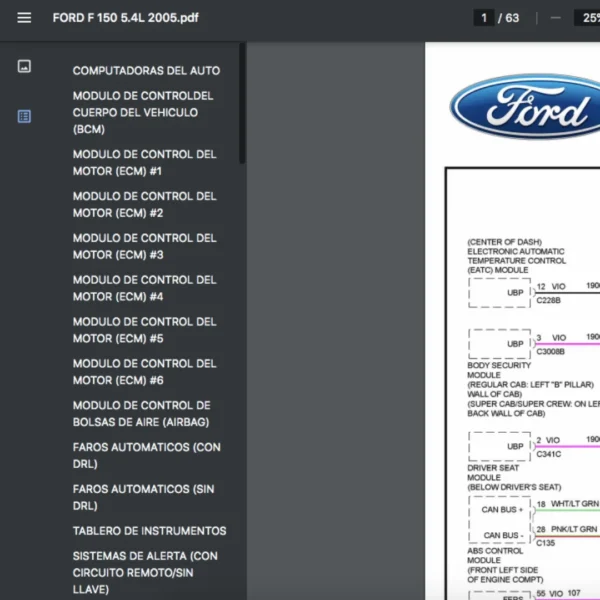Click the C341C connector label

coord(549,454)
